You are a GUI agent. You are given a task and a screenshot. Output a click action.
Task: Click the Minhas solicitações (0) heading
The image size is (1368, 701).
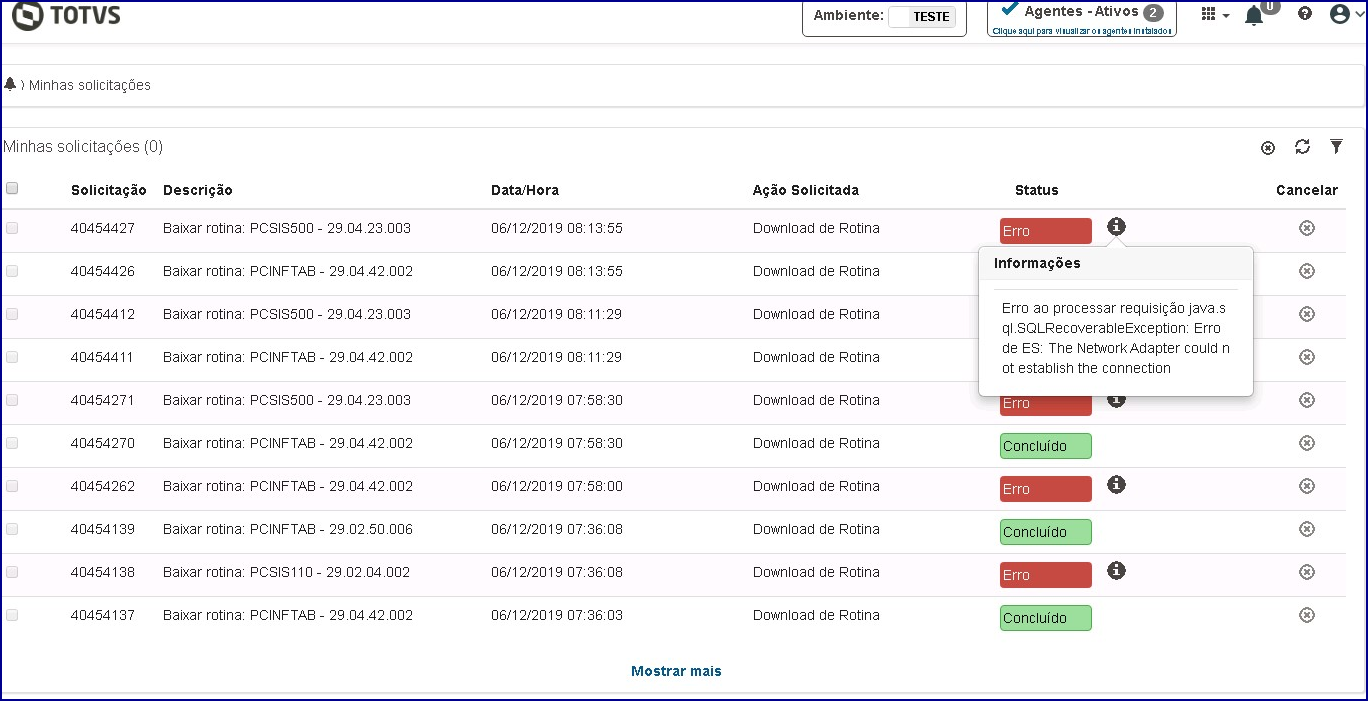[x=83, y=147]
